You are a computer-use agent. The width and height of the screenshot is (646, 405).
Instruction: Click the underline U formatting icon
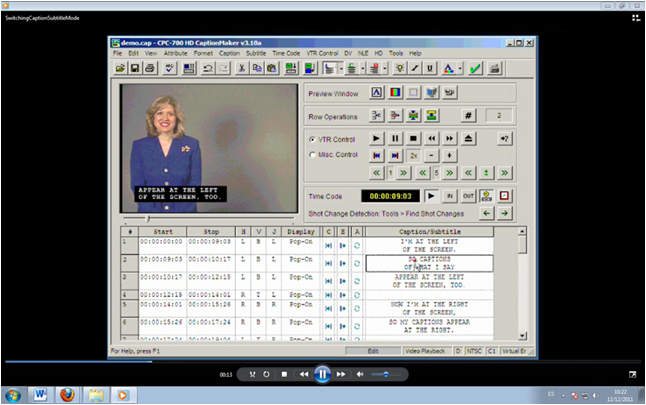[x=431, y=68]
